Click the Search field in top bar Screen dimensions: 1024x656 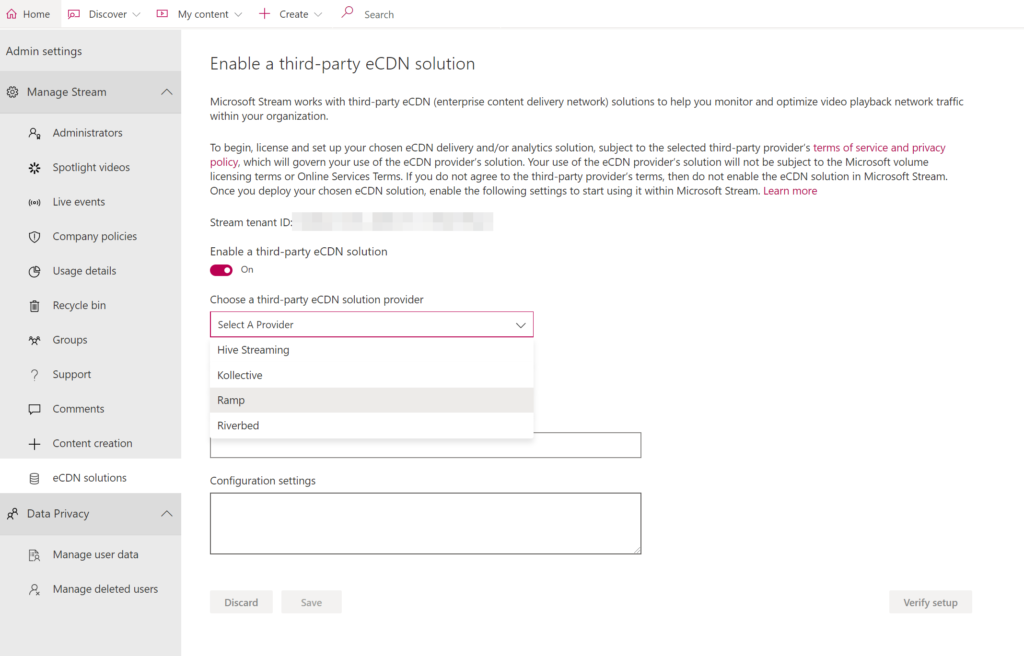[x=379, y=14]
